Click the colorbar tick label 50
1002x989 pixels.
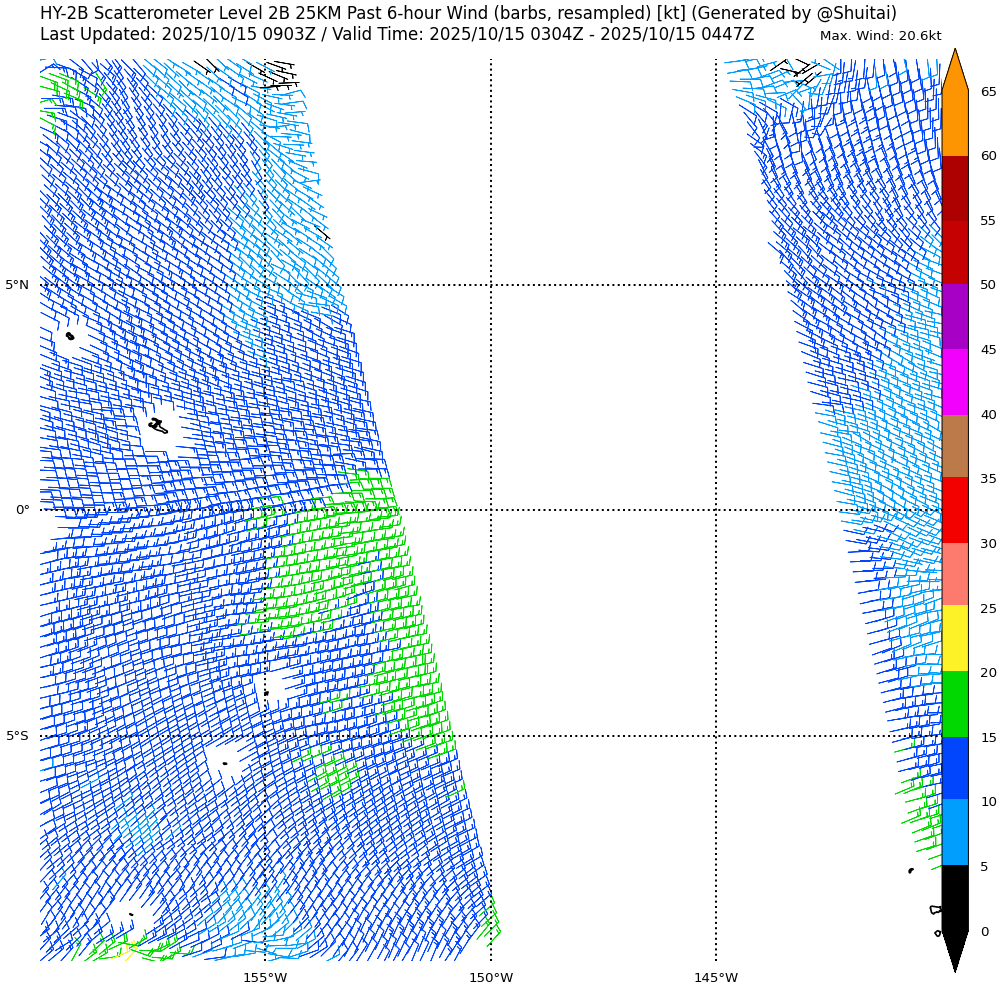pos(988,285)
